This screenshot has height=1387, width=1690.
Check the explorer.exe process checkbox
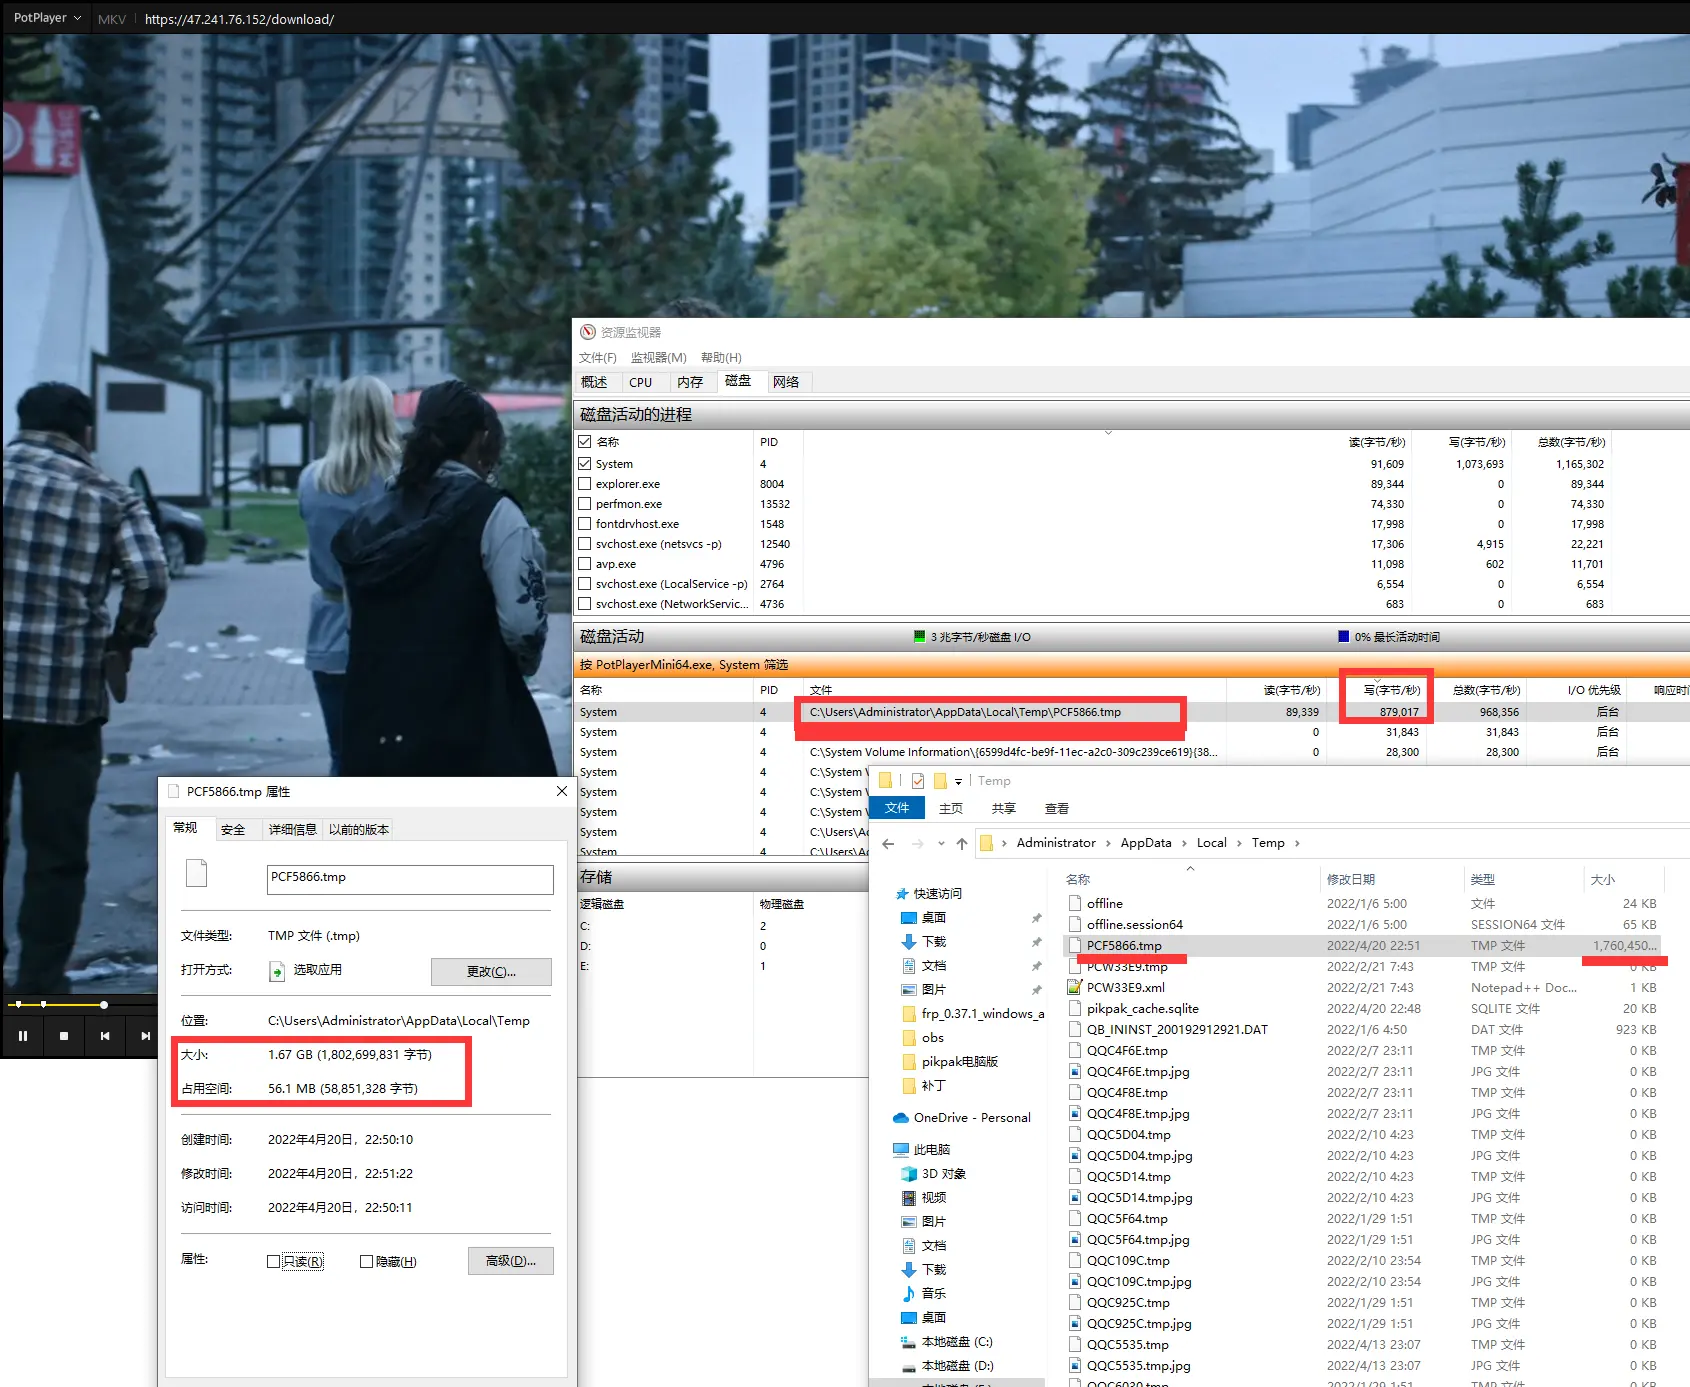pyautogui.click(x=585, y=484)
